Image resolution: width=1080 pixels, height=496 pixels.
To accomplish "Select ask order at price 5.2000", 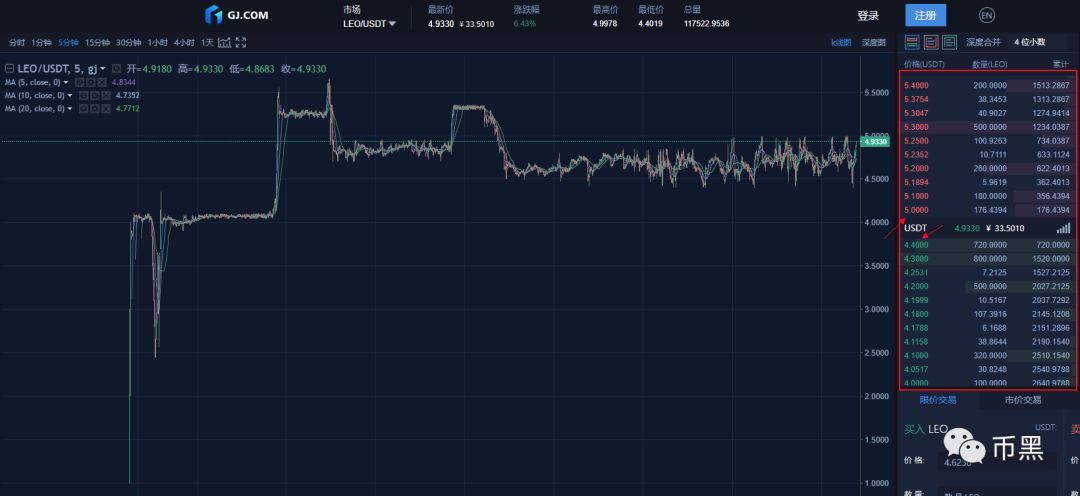I will click(x=988, y=168).
